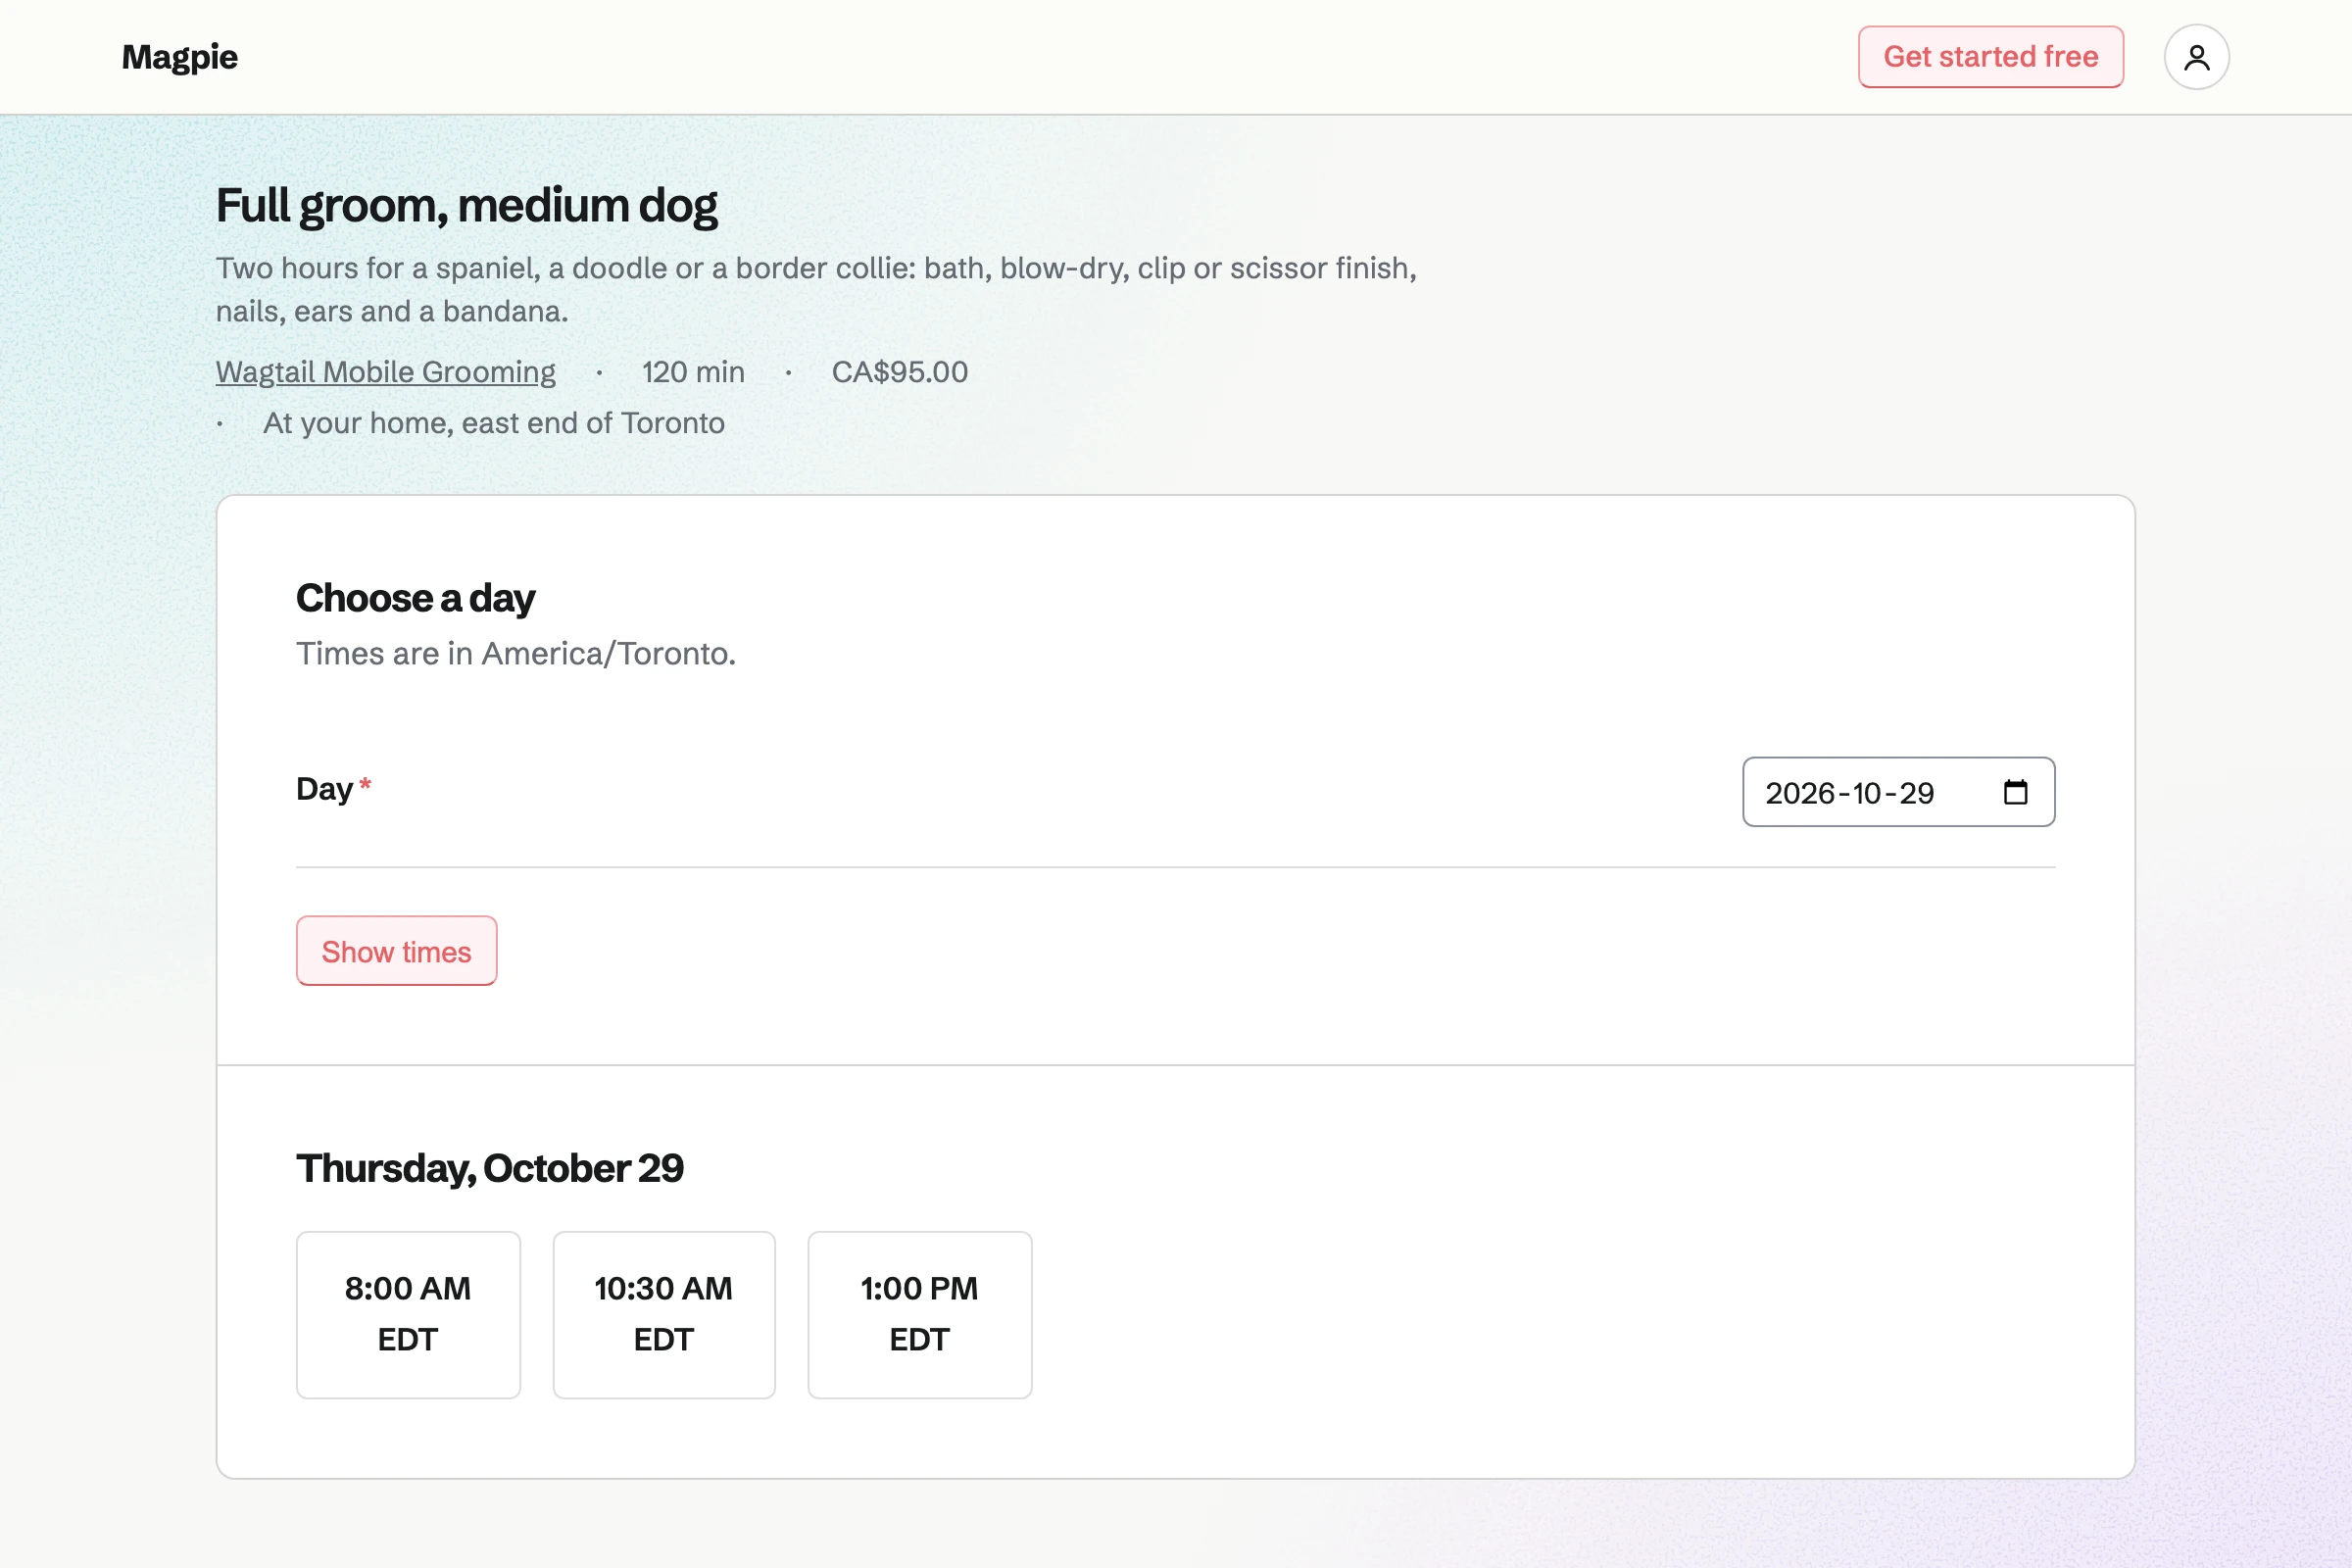Open the user account profile icon
The height and width of the screenshot is (1568, 2352).
pos(2196,57)
